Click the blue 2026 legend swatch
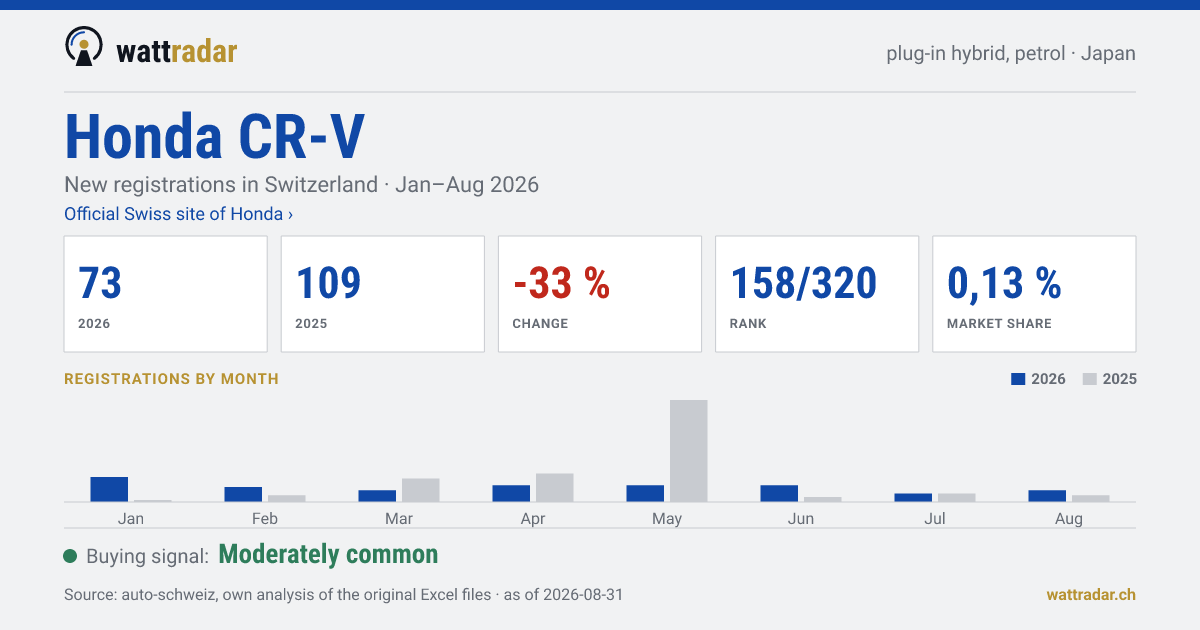Screen dimensions: 1200x630 click(1019, 379)
